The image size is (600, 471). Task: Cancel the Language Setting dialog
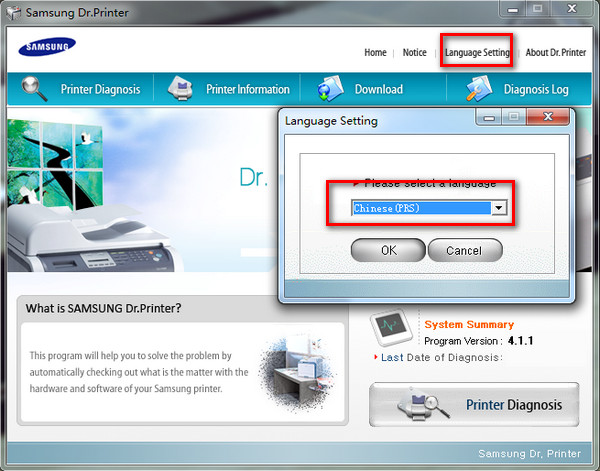click(465, 250)
